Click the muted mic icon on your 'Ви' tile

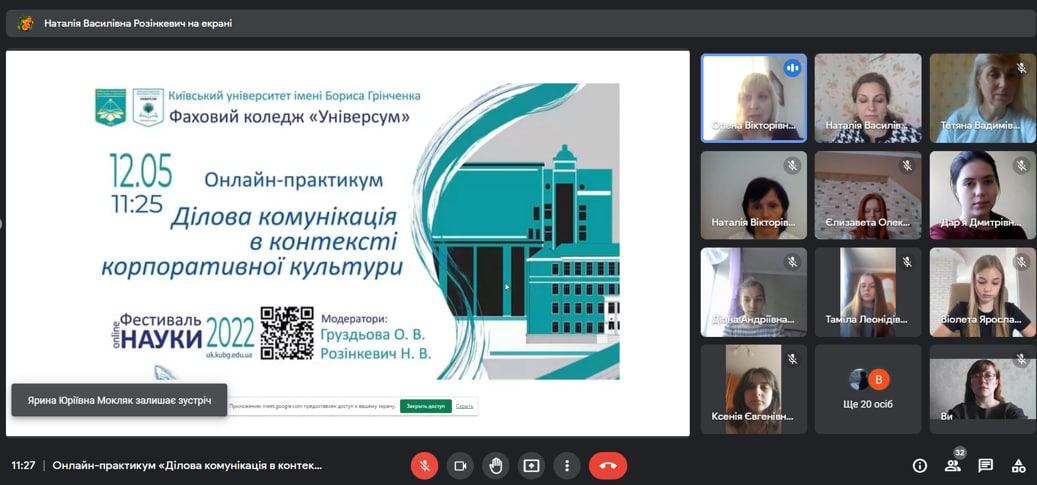pyautogui.click(x=1021, y=359)
